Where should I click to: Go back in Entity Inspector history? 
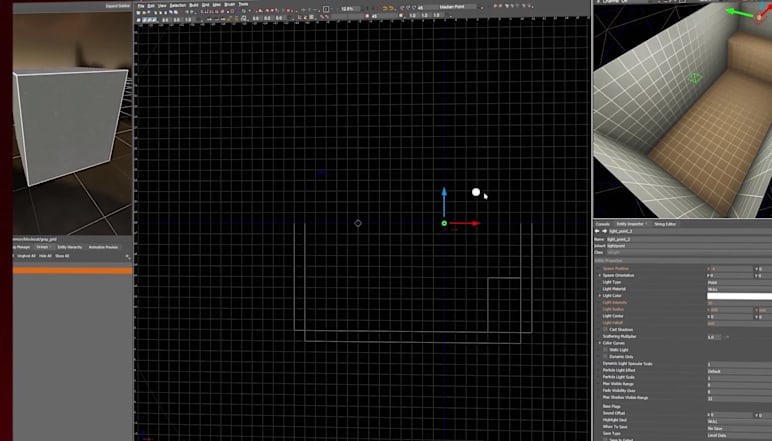[x=597, y=231]
